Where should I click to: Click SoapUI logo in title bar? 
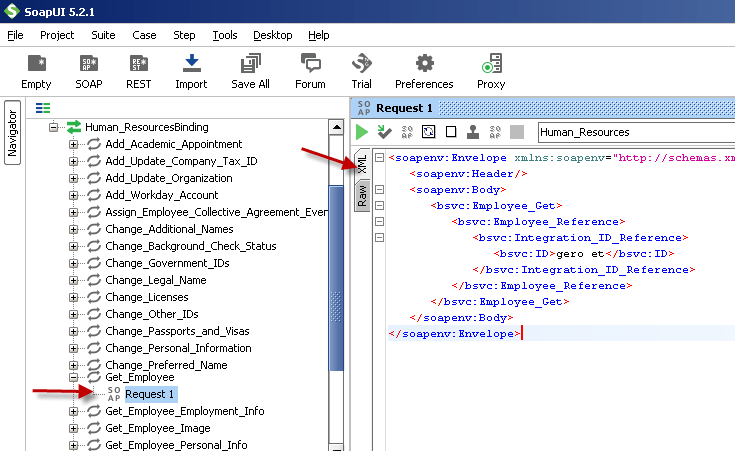tap(11, 11)
